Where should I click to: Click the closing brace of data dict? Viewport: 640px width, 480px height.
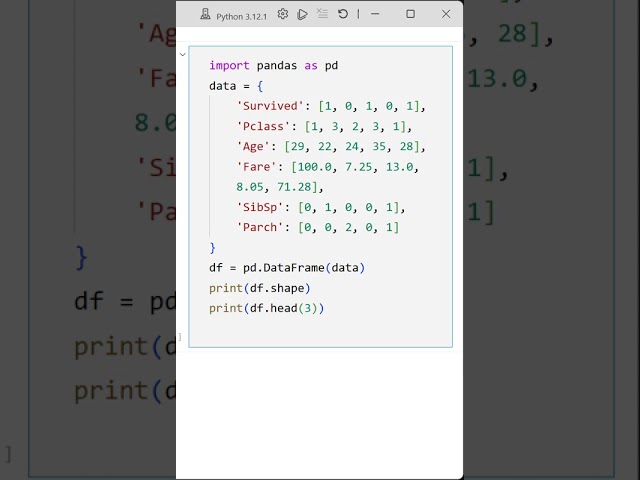(212, 248)
